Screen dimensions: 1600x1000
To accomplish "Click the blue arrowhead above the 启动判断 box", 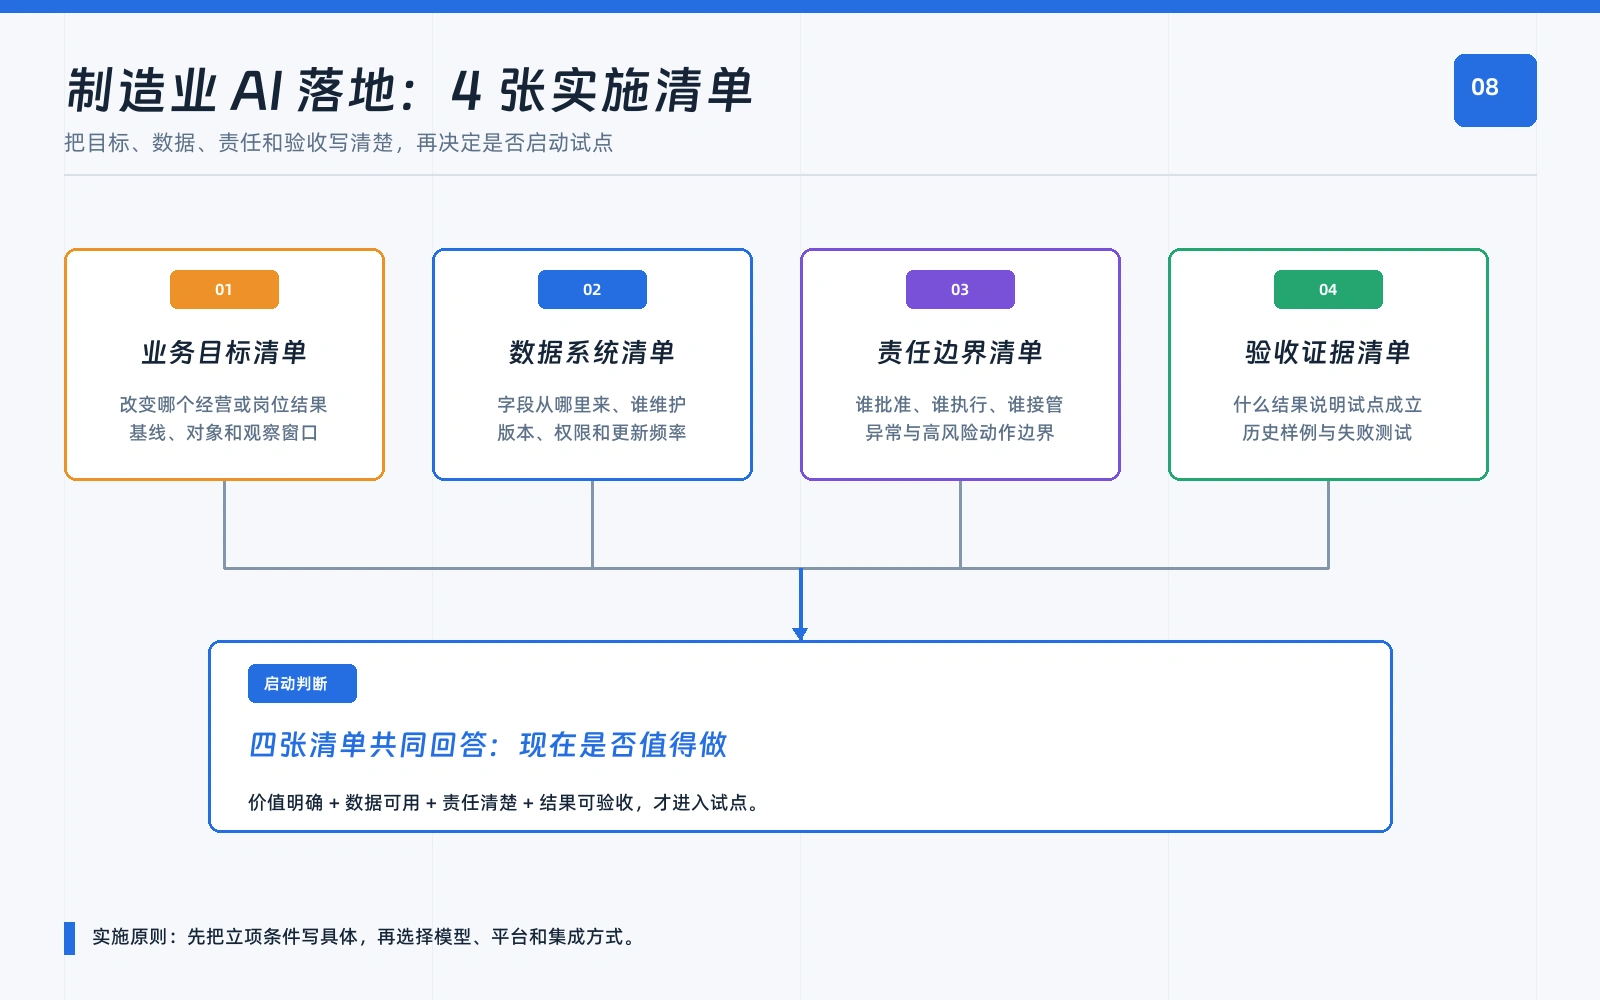I will [x=800, y=634].
